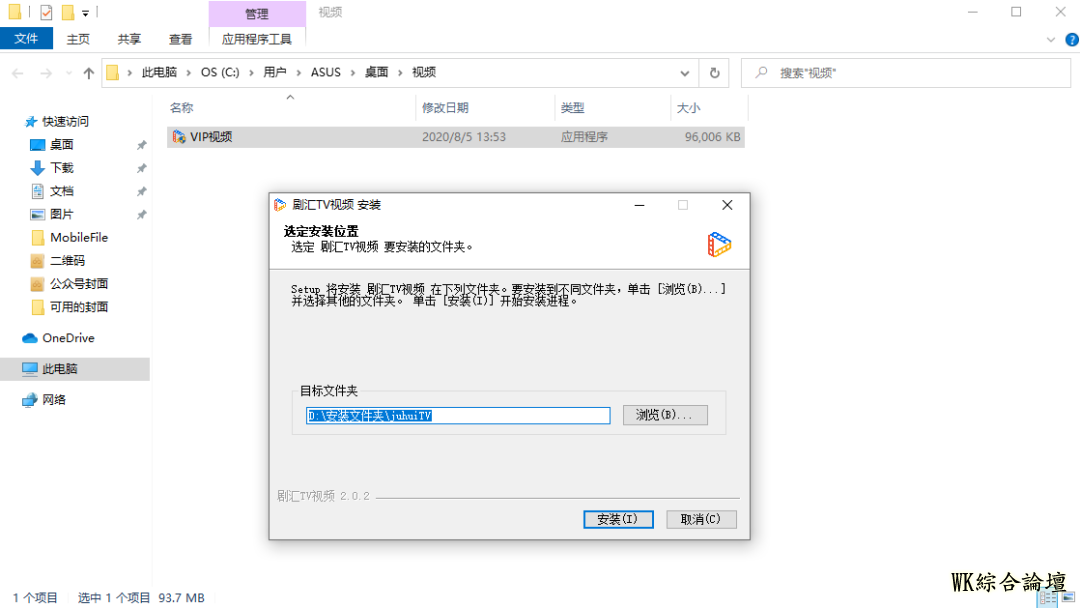Unpin 文档 using its pin icon
The image size is (1080, 608).
tap(141, 191)
